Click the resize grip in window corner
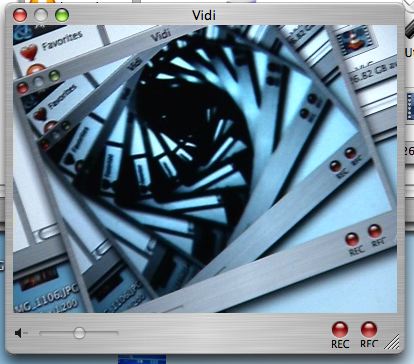The width and height of the screenshot is (414, 364). point(392,342)
